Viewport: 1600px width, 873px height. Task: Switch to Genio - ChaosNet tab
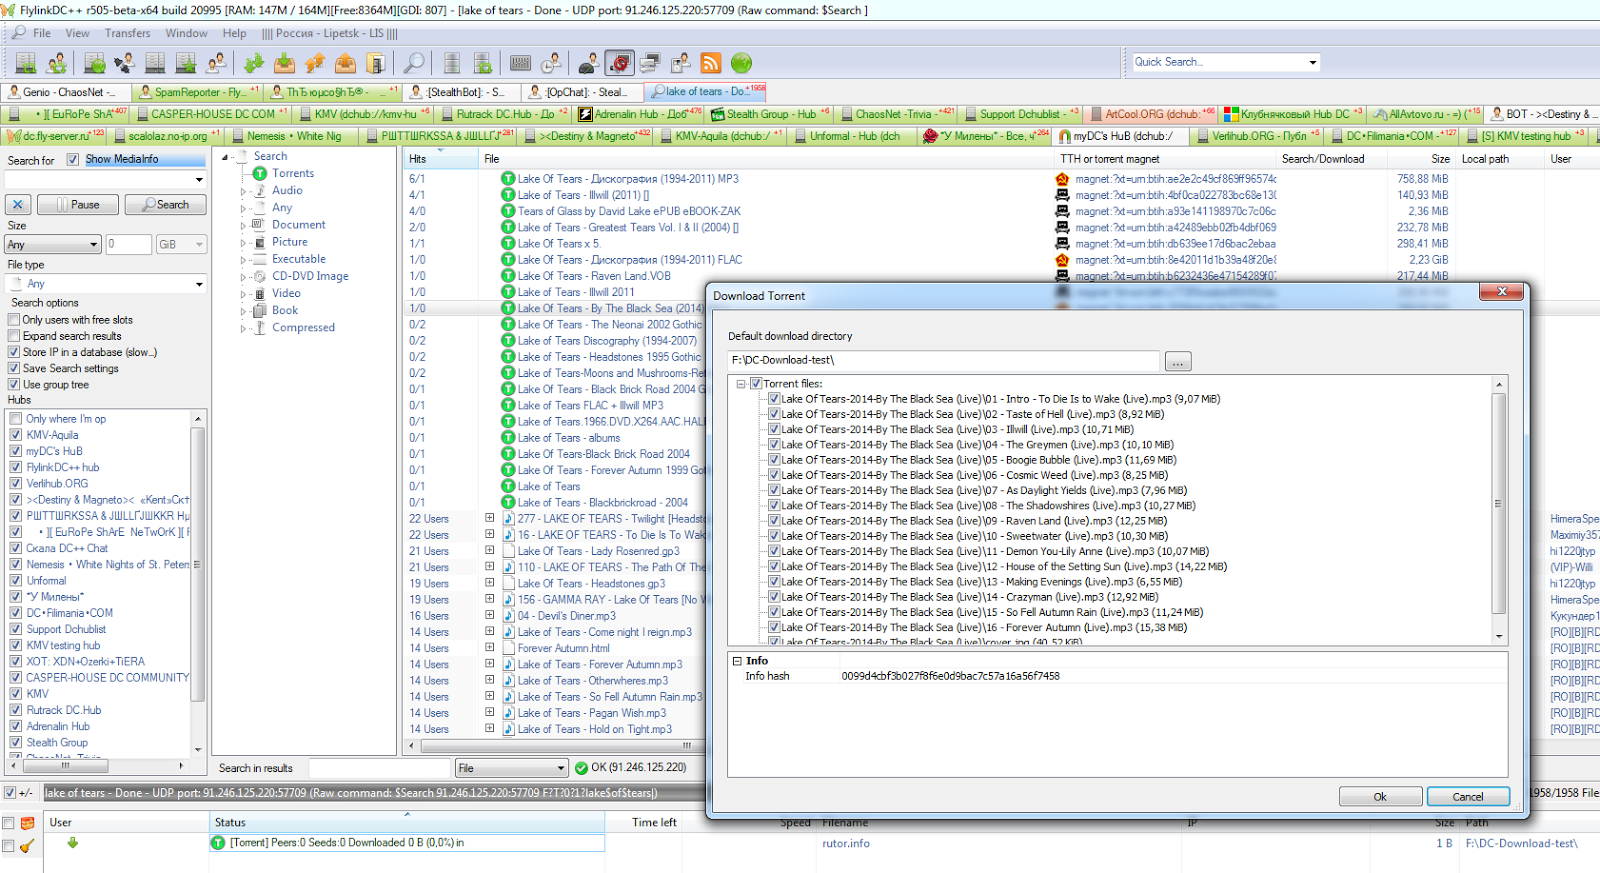68,92
